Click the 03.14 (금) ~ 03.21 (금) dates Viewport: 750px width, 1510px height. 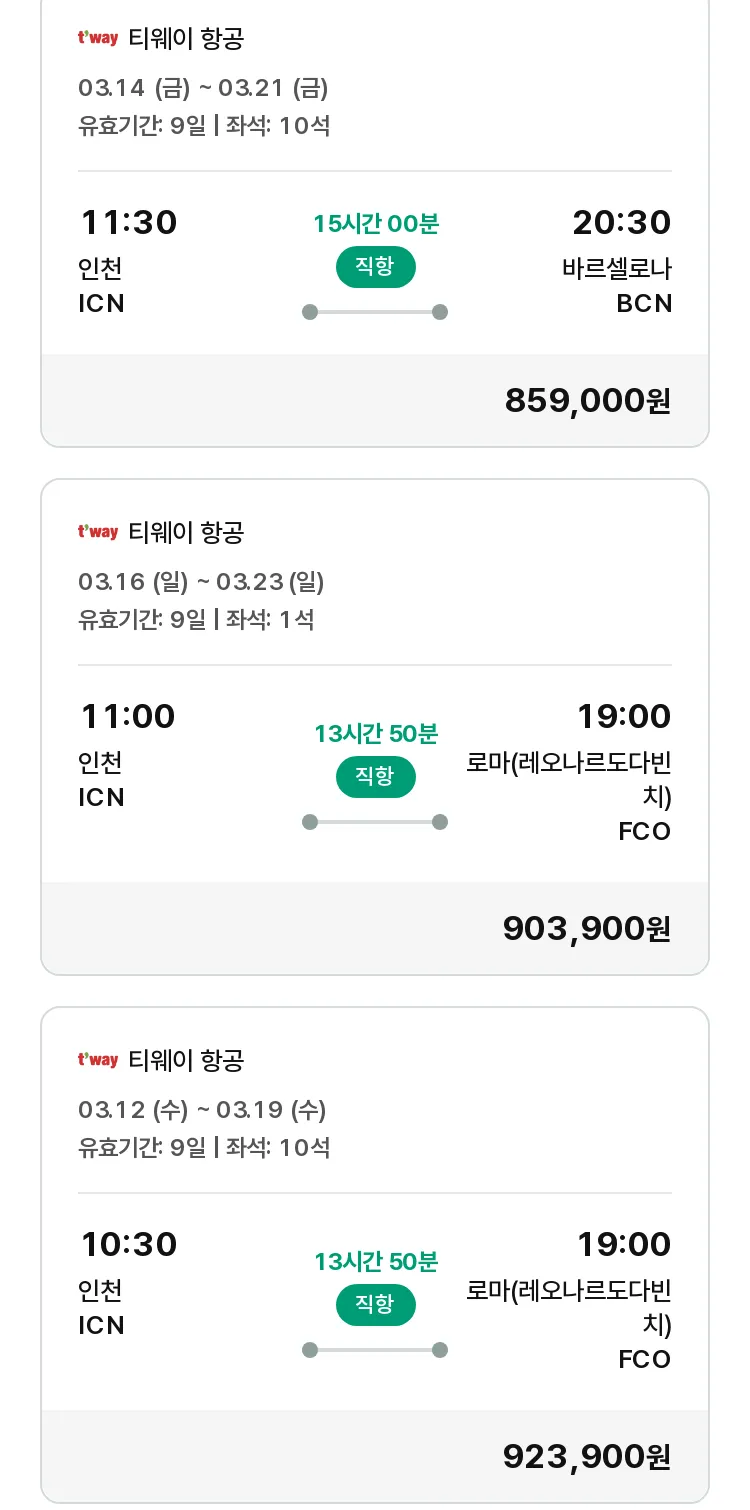pos(203,88)
